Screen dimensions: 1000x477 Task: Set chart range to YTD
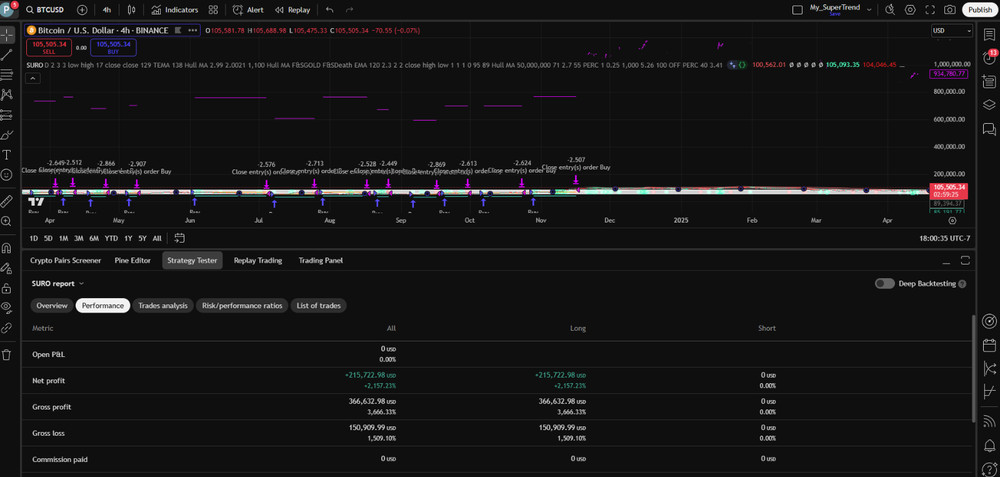tap(111, 238)
